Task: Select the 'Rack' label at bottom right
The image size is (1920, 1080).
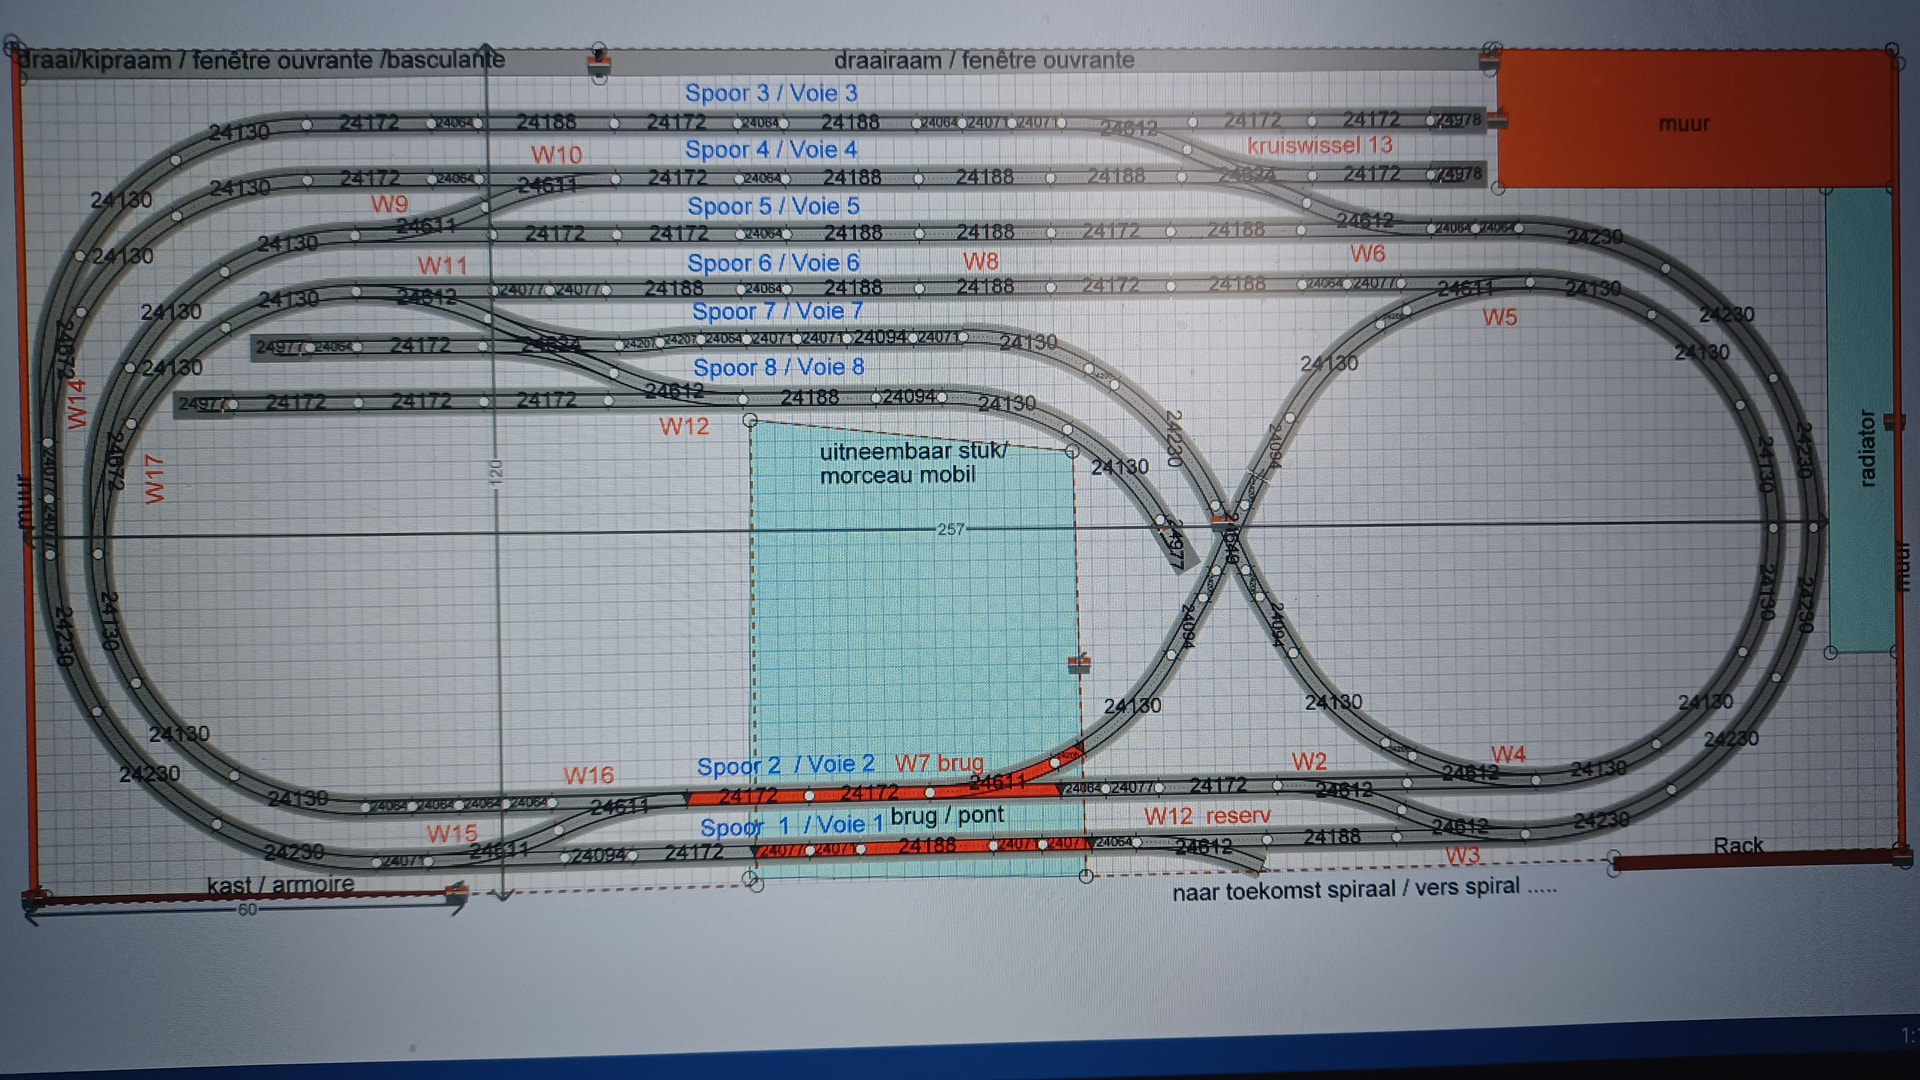Action: click(x=1738, y=845)
